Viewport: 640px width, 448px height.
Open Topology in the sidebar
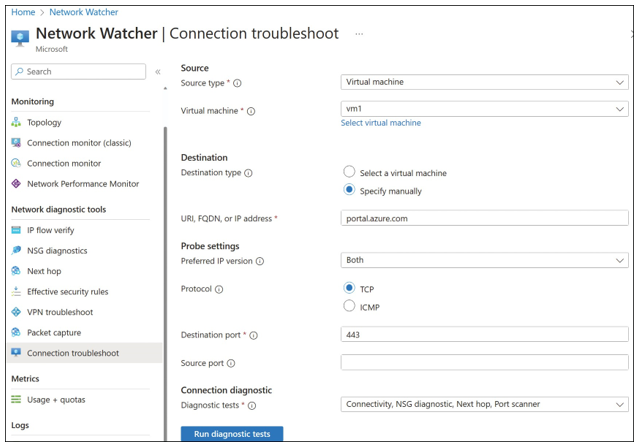[x=44, y=122]
